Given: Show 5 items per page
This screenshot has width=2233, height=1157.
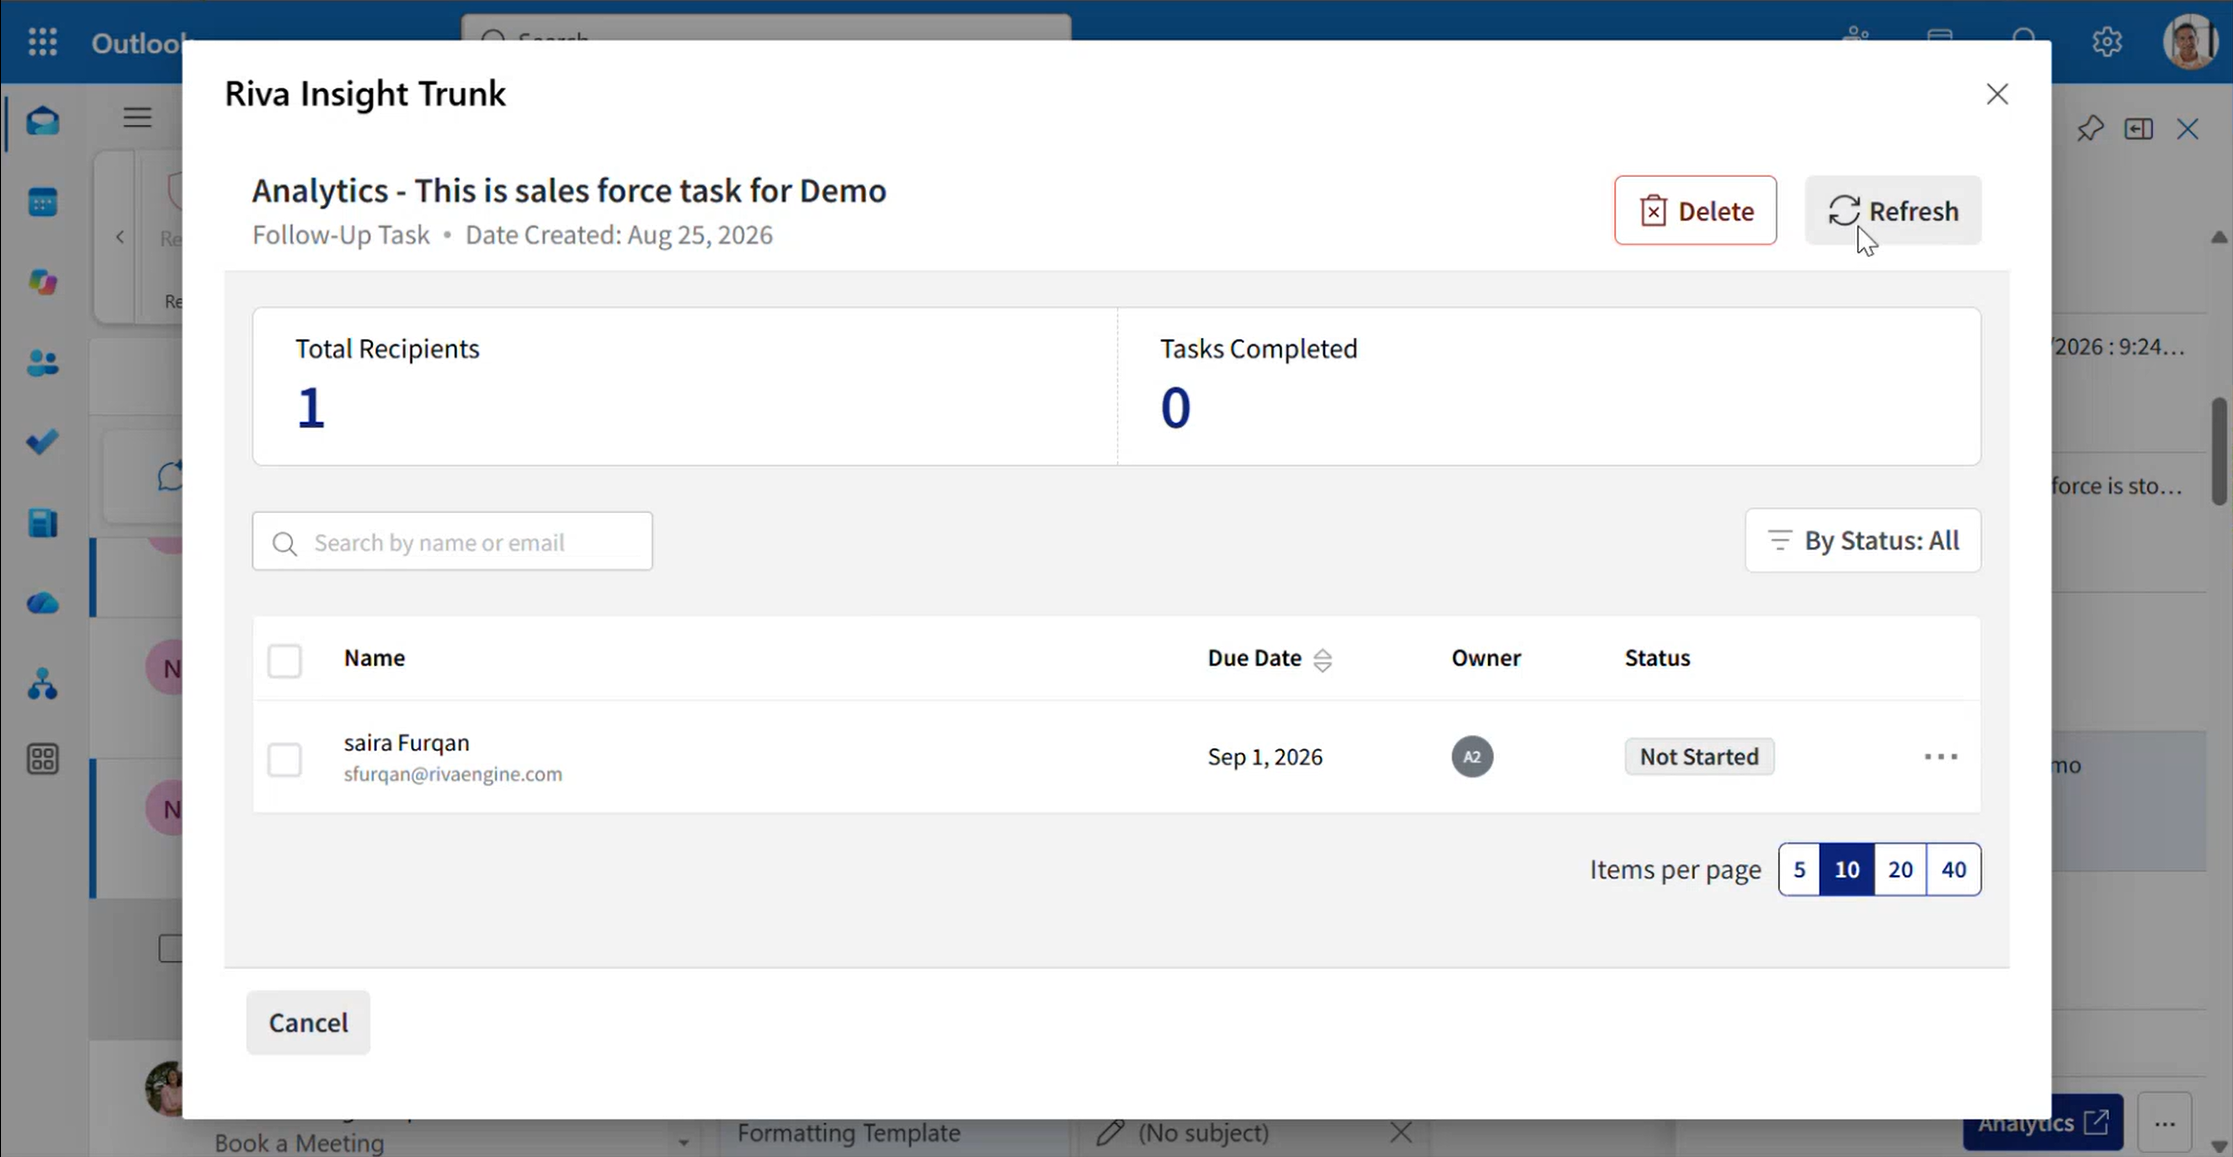Looking at the screenshot, I should pyautogui.click(x=1799, y=870).
